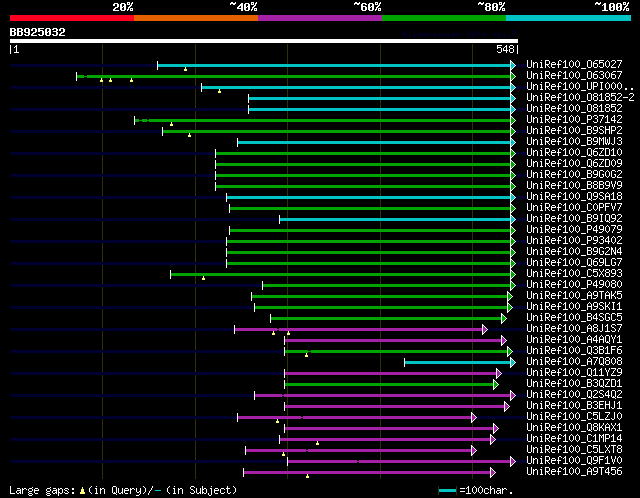
Task: Click the cyan 100char scale bar legend
Action: click(448, 490)
